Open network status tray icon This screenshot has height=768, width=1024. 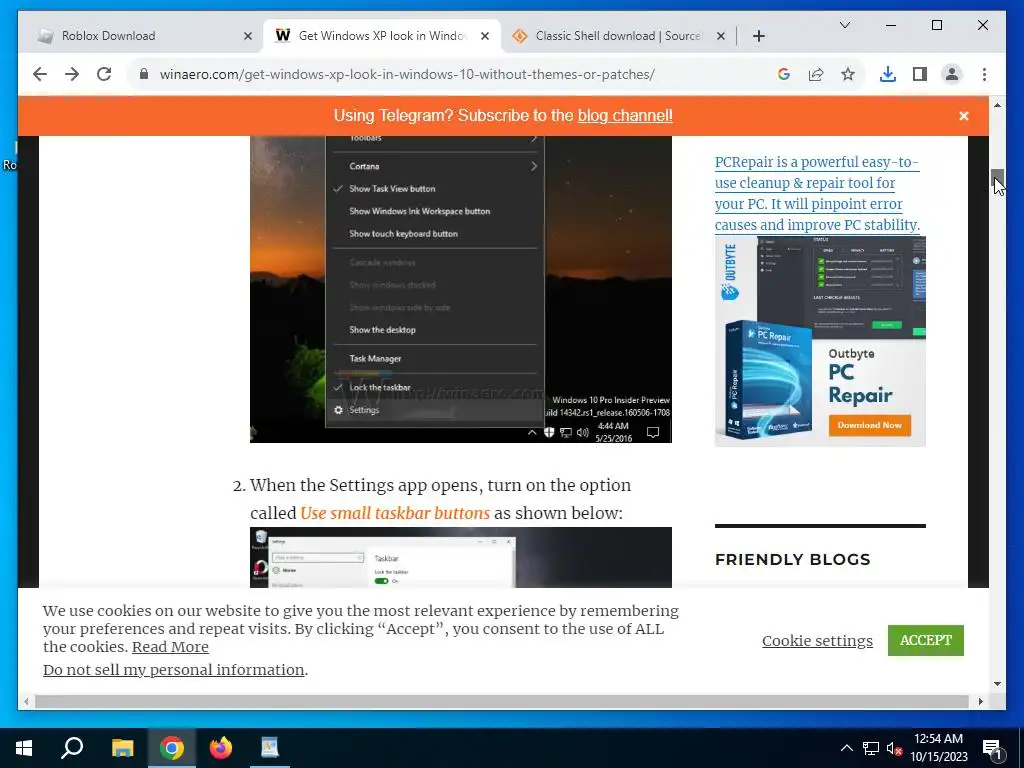pos(871,748)
